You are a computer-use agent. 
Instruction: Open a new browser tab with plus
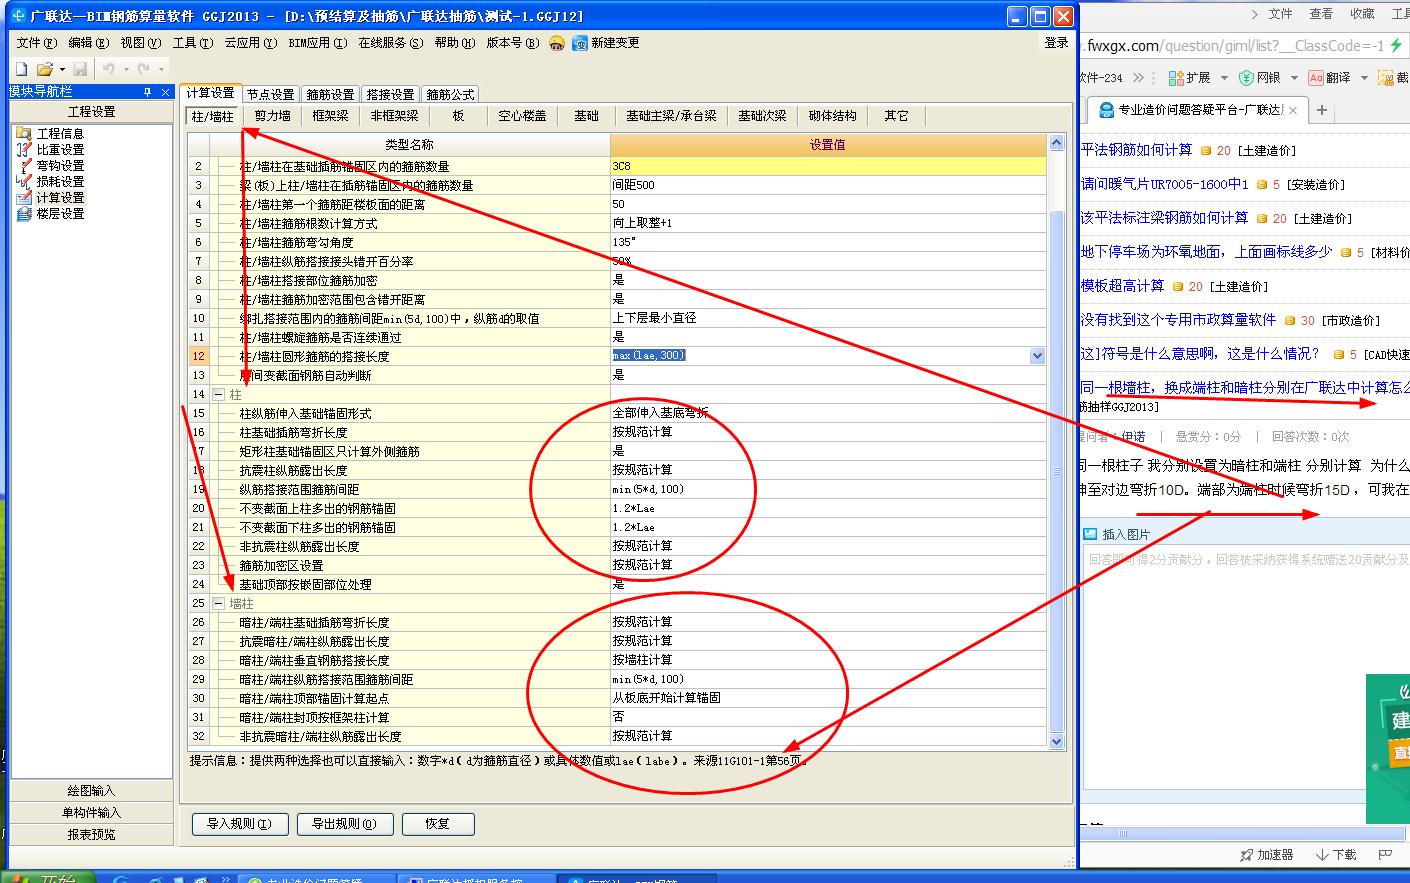1322,110
